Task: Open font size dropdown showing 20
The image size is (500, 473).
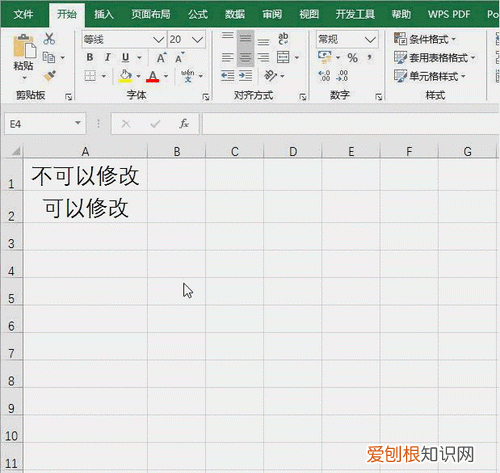Action: pyautogui.click(x=197, y=40)
